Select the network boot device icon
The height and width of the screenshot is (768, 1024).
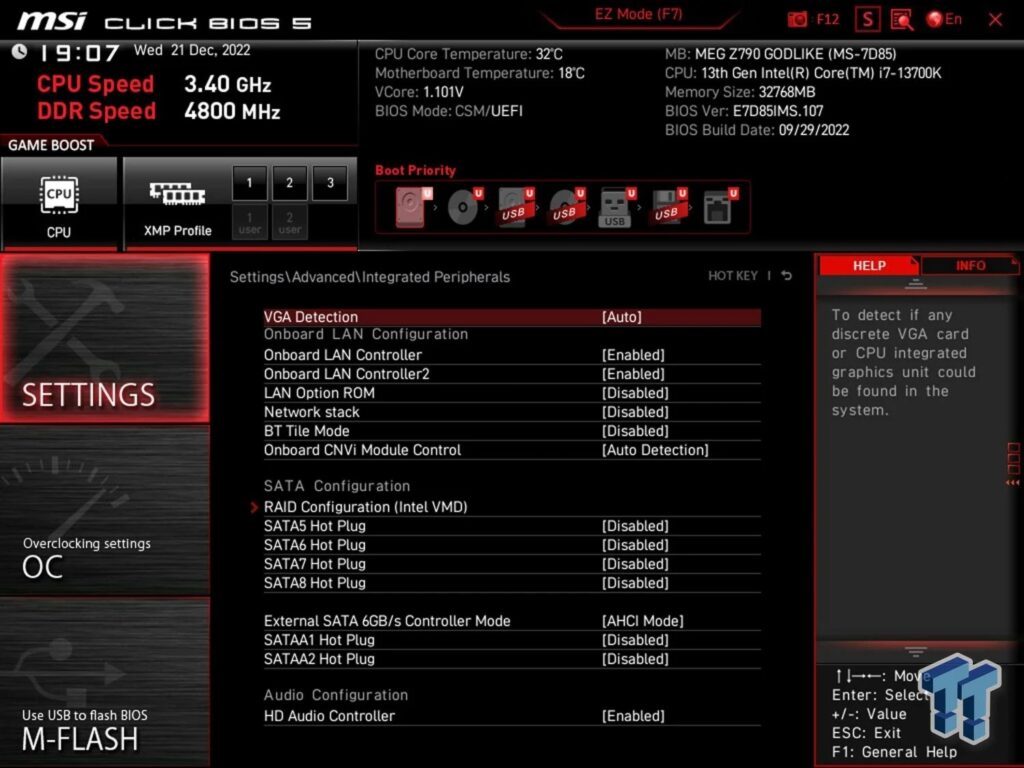click(x=720, y=206)
